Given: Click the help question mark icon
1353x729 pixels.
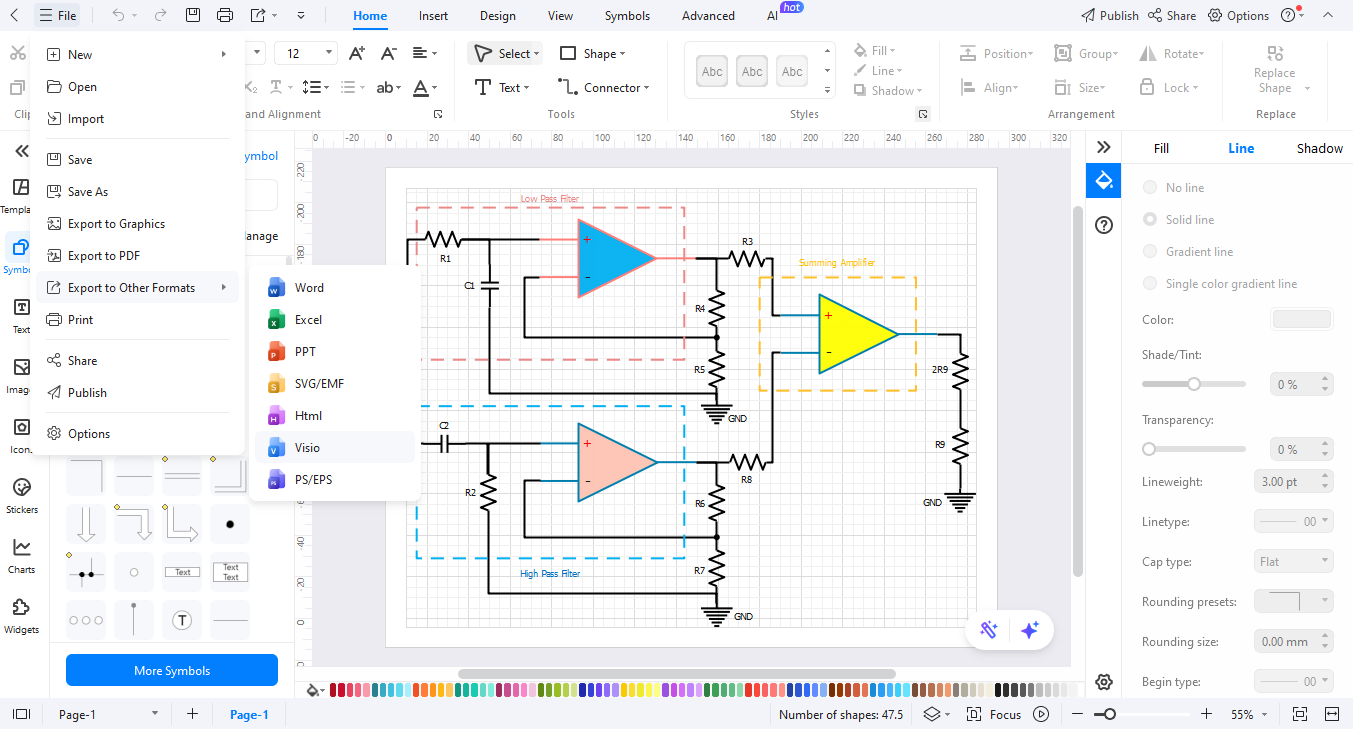Looking at the screenshot, I should point(1104,225).
